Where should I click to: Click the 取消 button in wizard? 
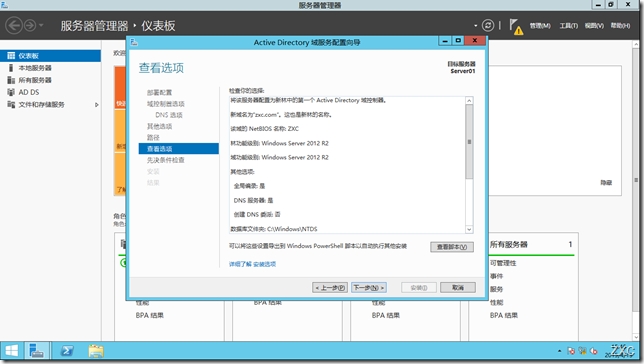[x=458, y=288]
